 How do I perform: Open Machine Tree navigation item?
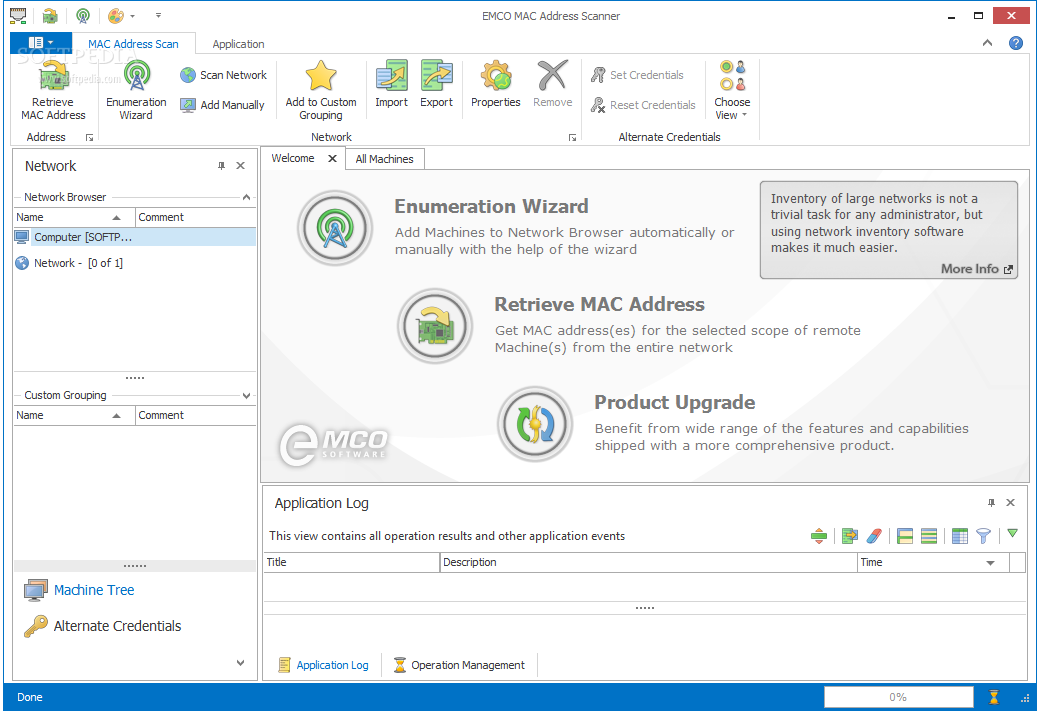pos(79,590)
